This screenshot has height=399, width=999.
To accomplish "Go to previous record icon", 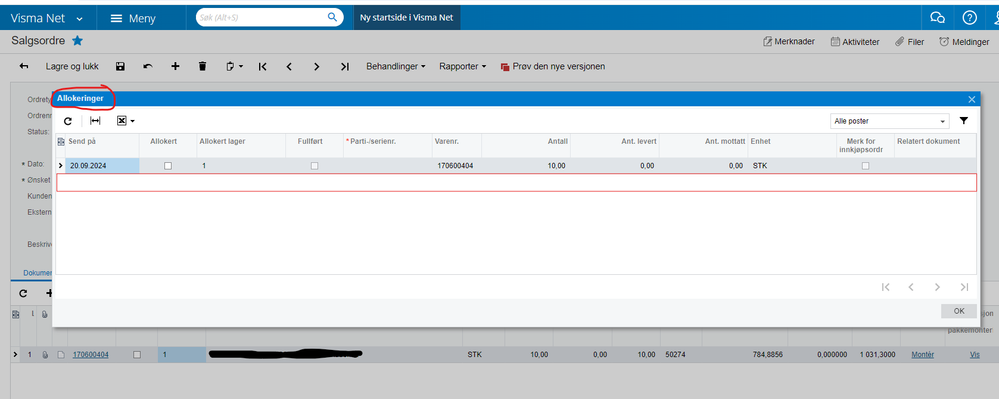I will [289, 66].
